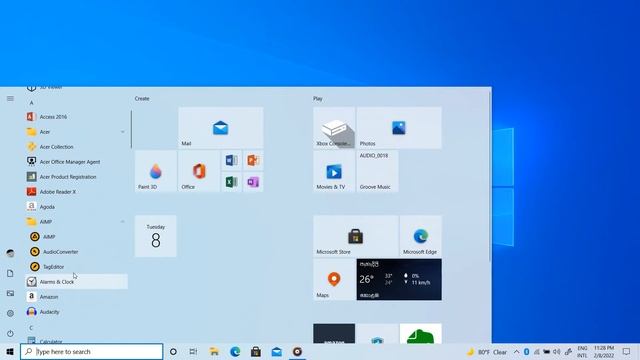This screenshot has height=360, width=640.
Task: Open TagEditor under AIMP
Action: pyautogui.click(x=76, y=267)
